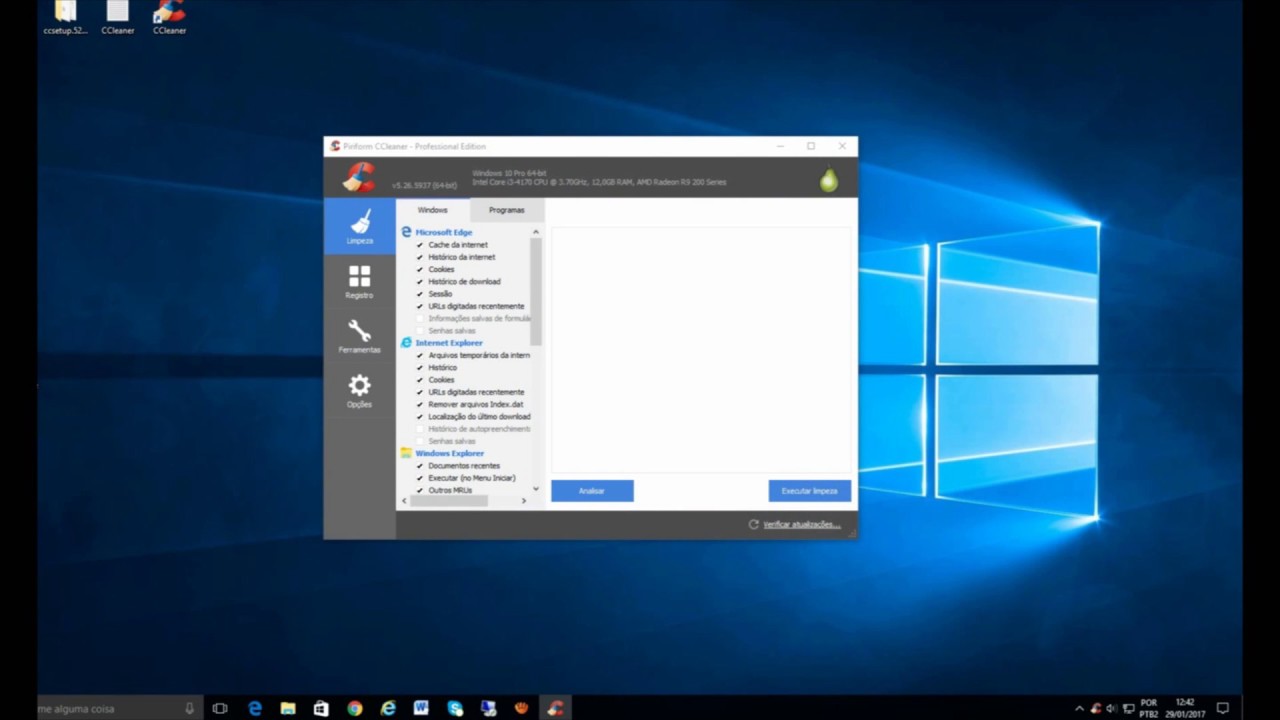Image resolution: width=1280 pixels, height=720 pixels.
Task: Uncheck Histórico de download
Action: coord(420,282)
